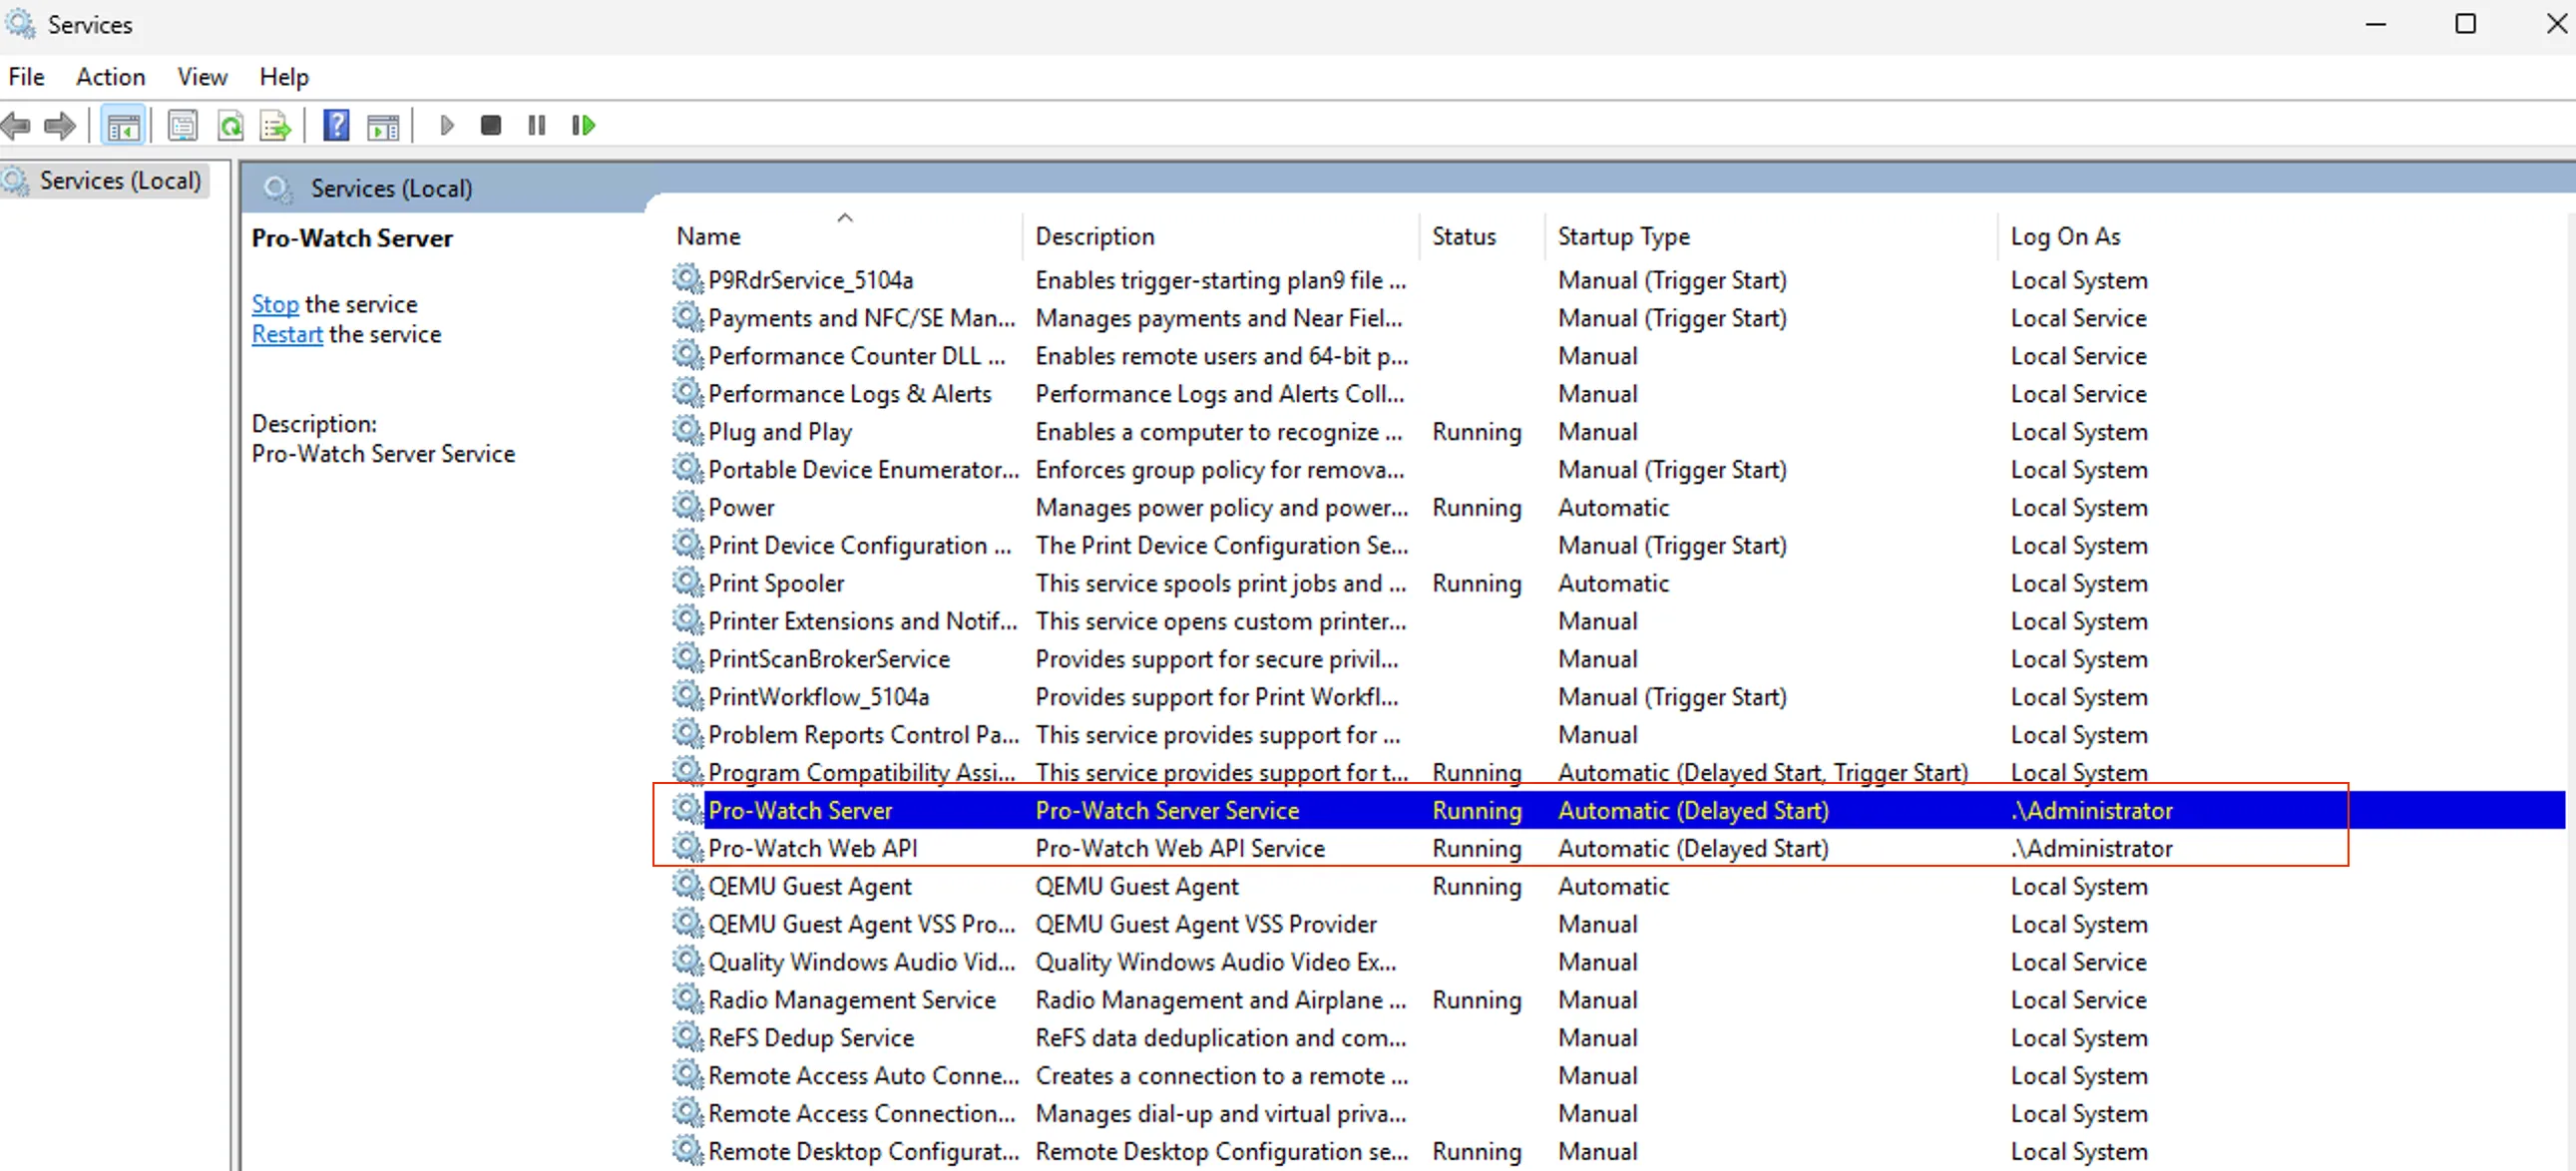Click Start Service play icon
The image size is (2576, 1171).
(446, 126)
